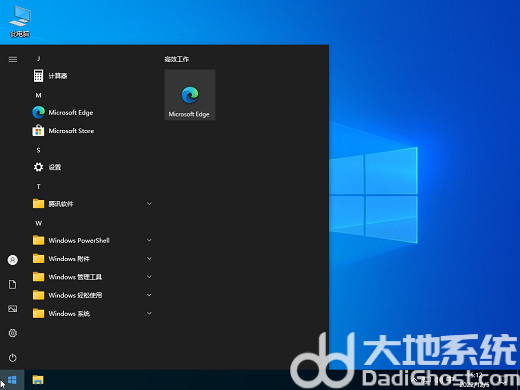Expand the Windows 附件 folder chevron

pyautogui.click(x=149, y=258)
